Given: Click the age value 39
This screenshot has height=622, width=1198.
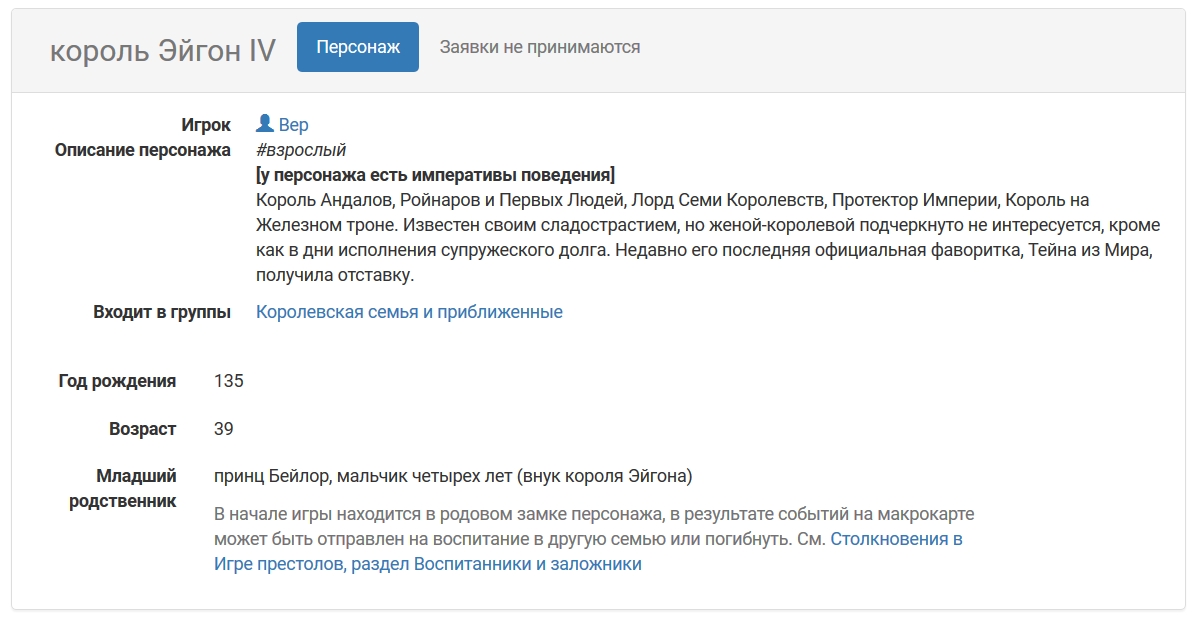Looking at the screenshot, I should [x=224, y=429].
